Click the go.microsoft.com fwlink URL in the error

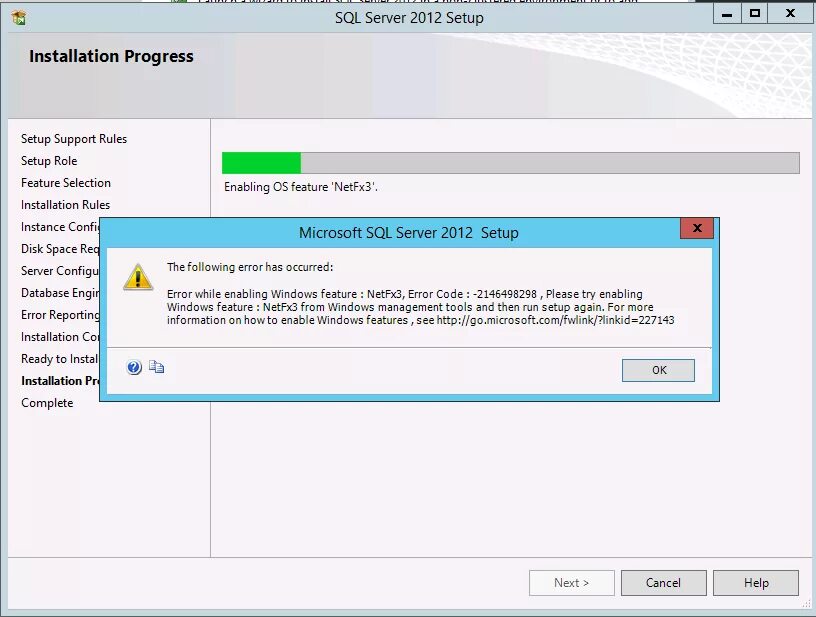pyautogui.click(x=555, y=320)
